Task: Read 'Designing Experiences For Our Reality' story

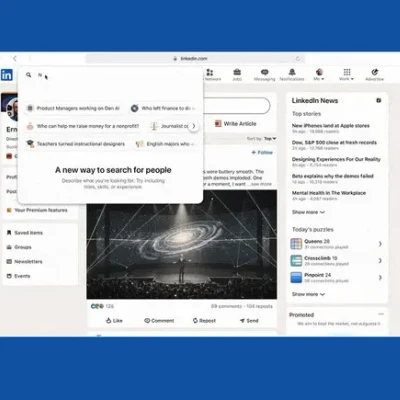Action: 336,159
